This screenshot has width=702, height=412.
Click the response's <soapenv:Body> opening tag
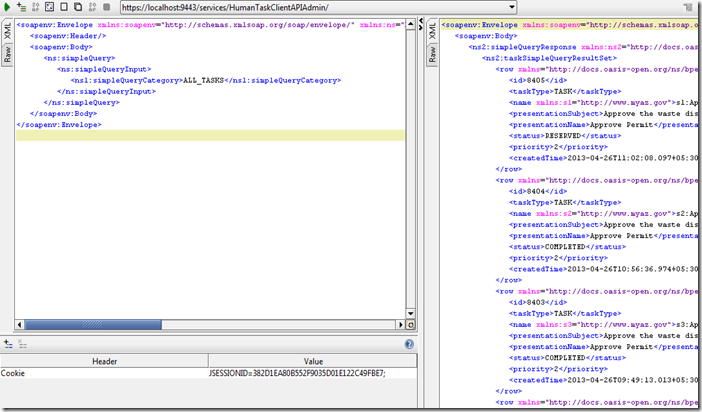coord(486,36)
